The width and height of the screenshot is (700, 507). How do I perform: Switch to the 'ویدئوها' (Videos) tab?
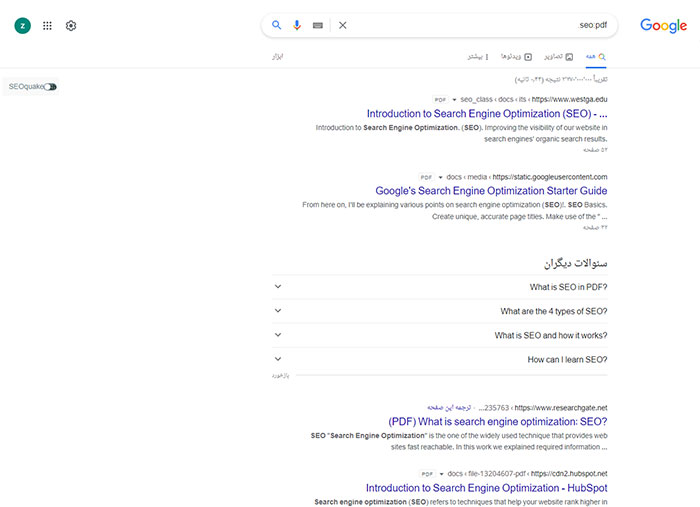(x=517, y=57)
